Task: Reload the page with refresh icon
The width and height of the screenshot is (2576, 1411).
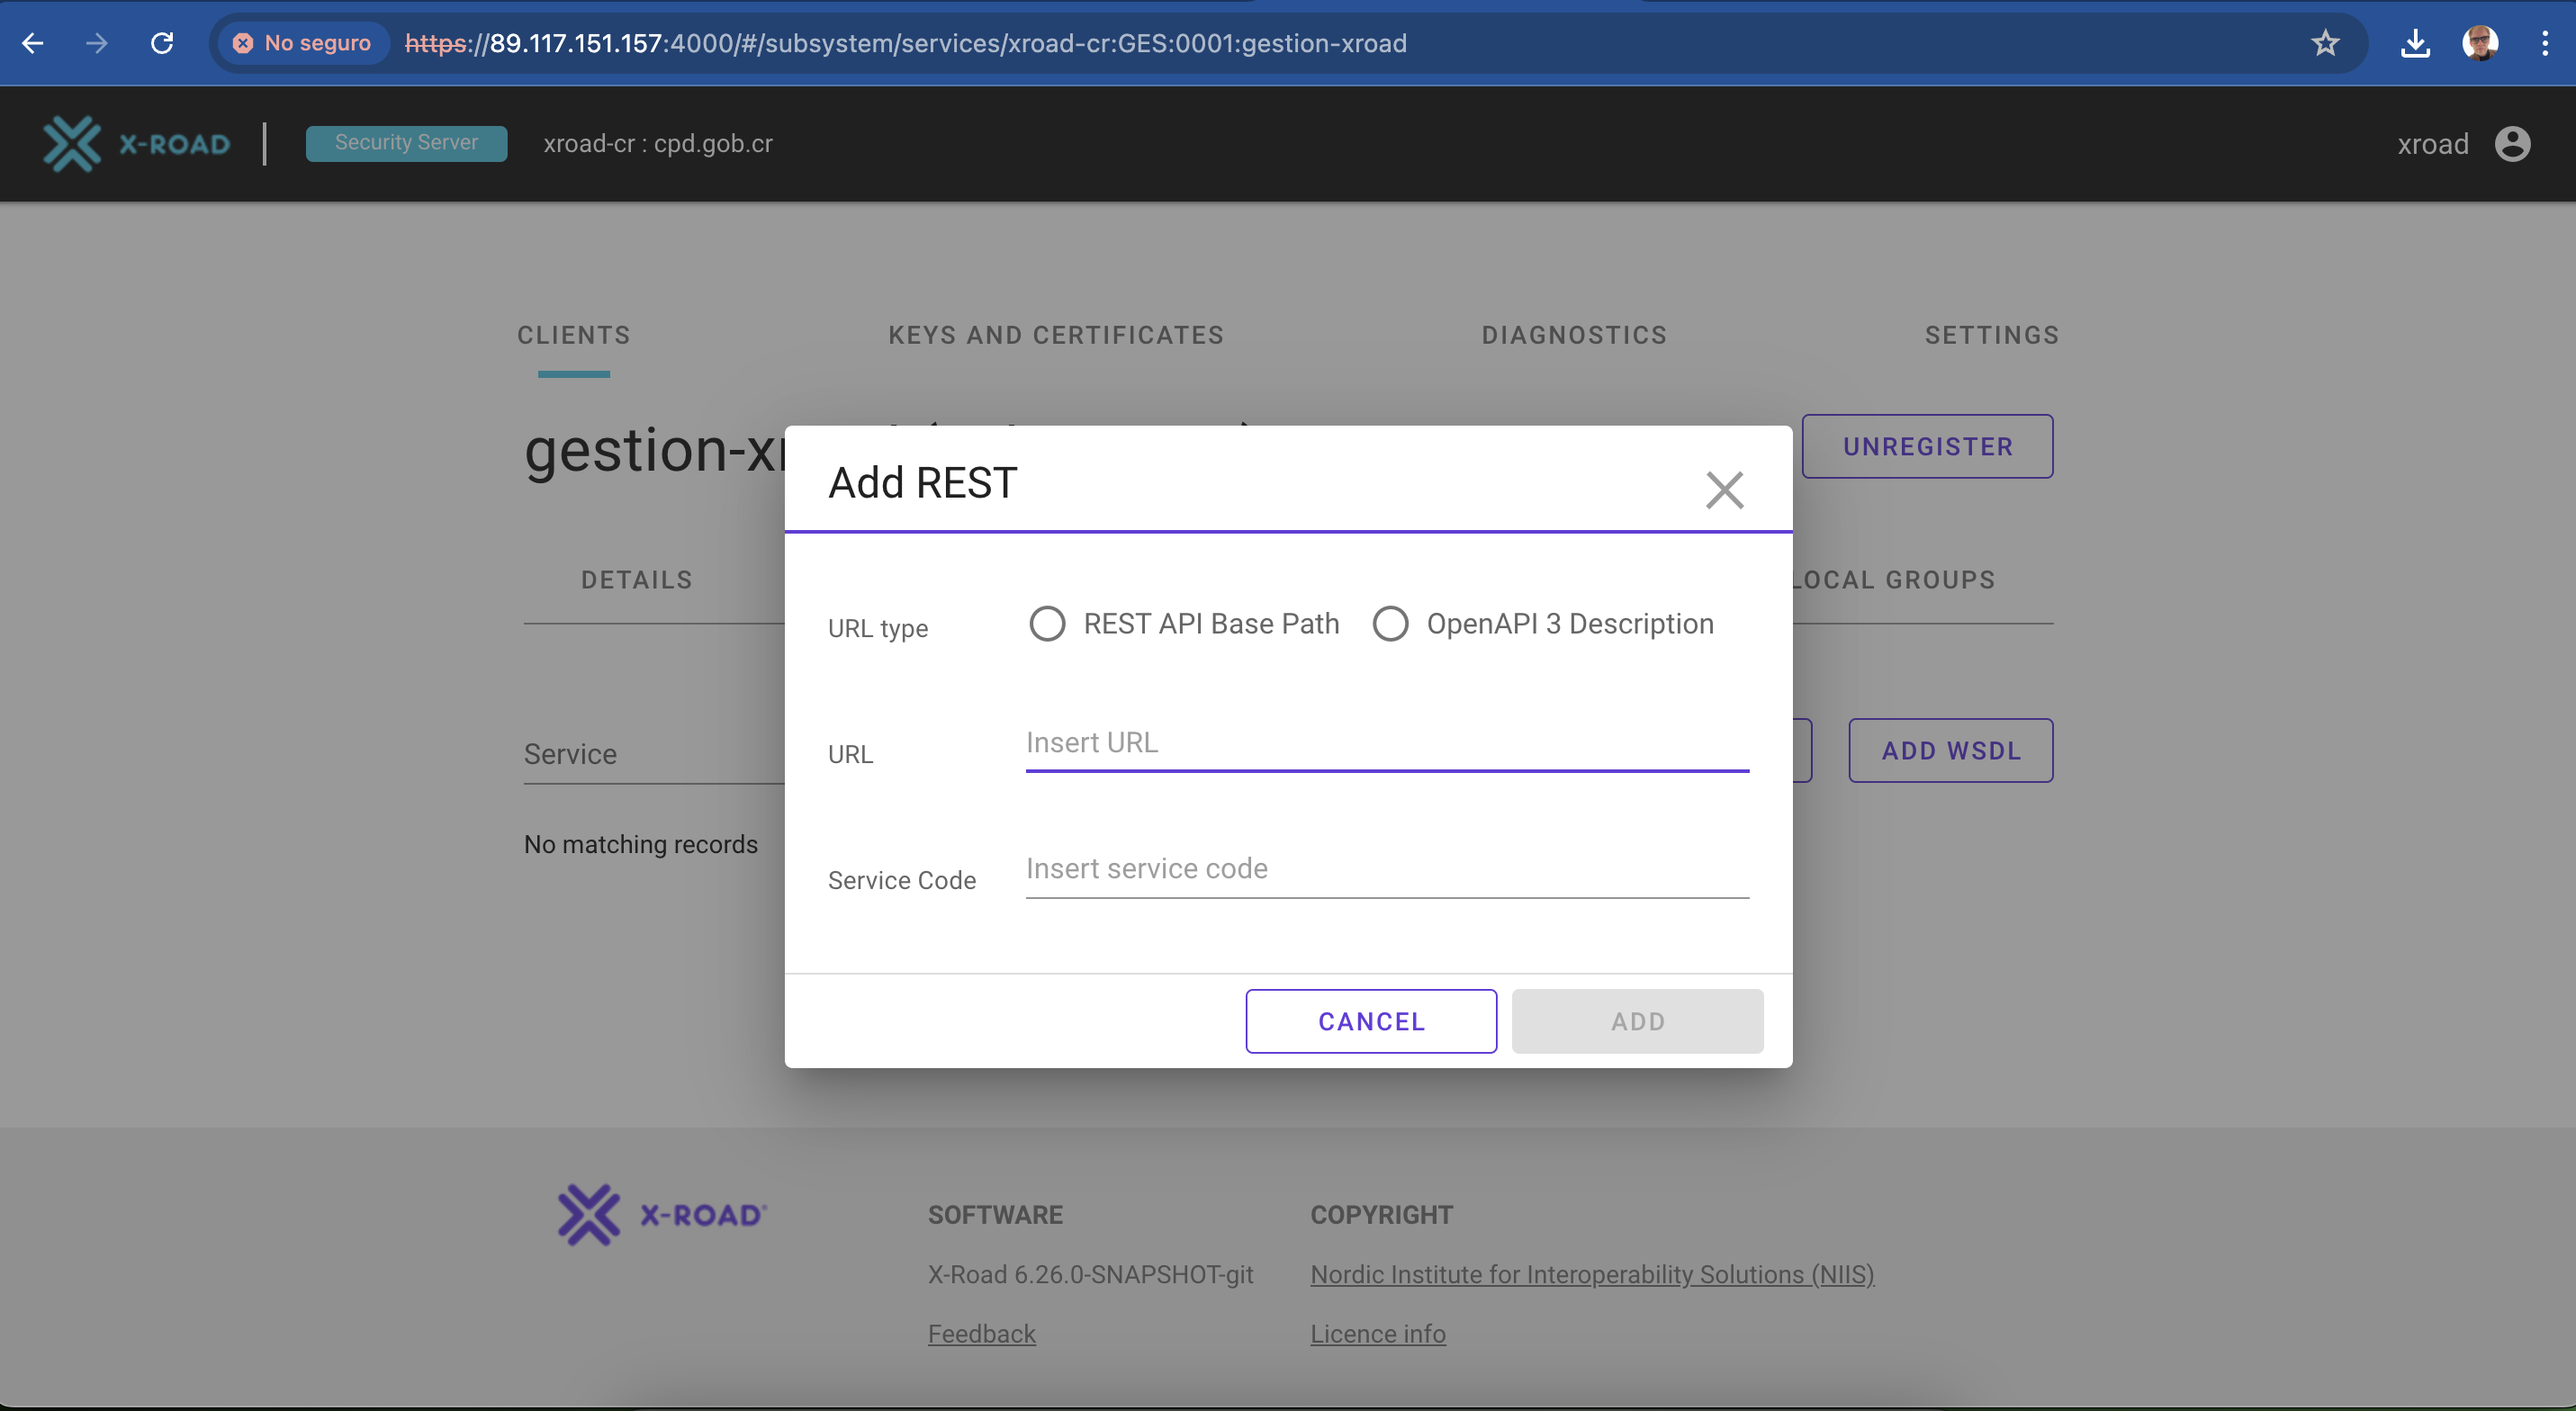Action: click(x=162, y=43)
